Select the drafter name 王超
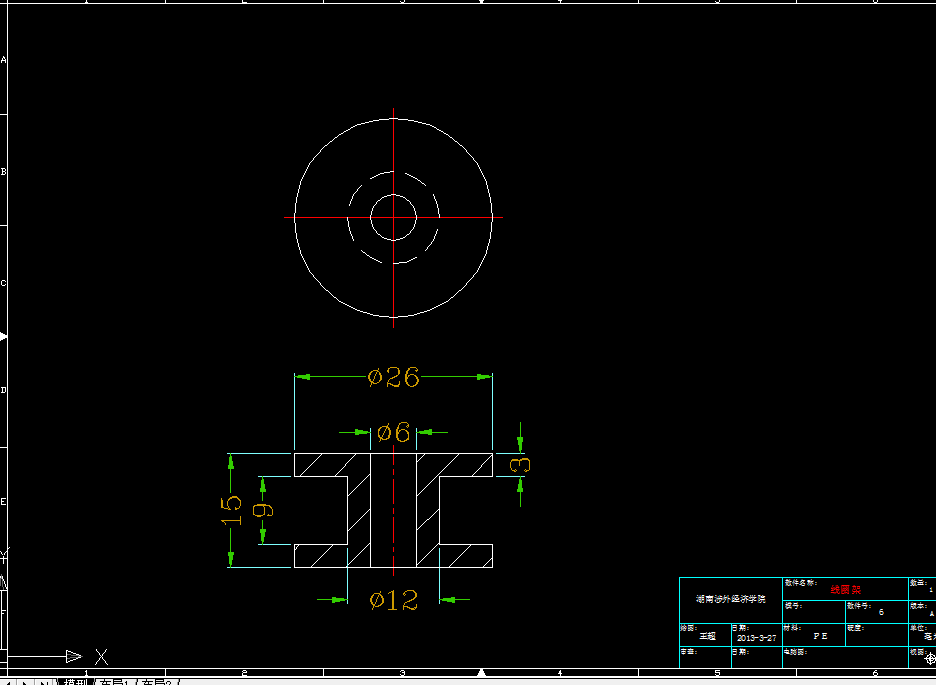The image size is (936, 685). pyautogui.click(x=707, y=636)
